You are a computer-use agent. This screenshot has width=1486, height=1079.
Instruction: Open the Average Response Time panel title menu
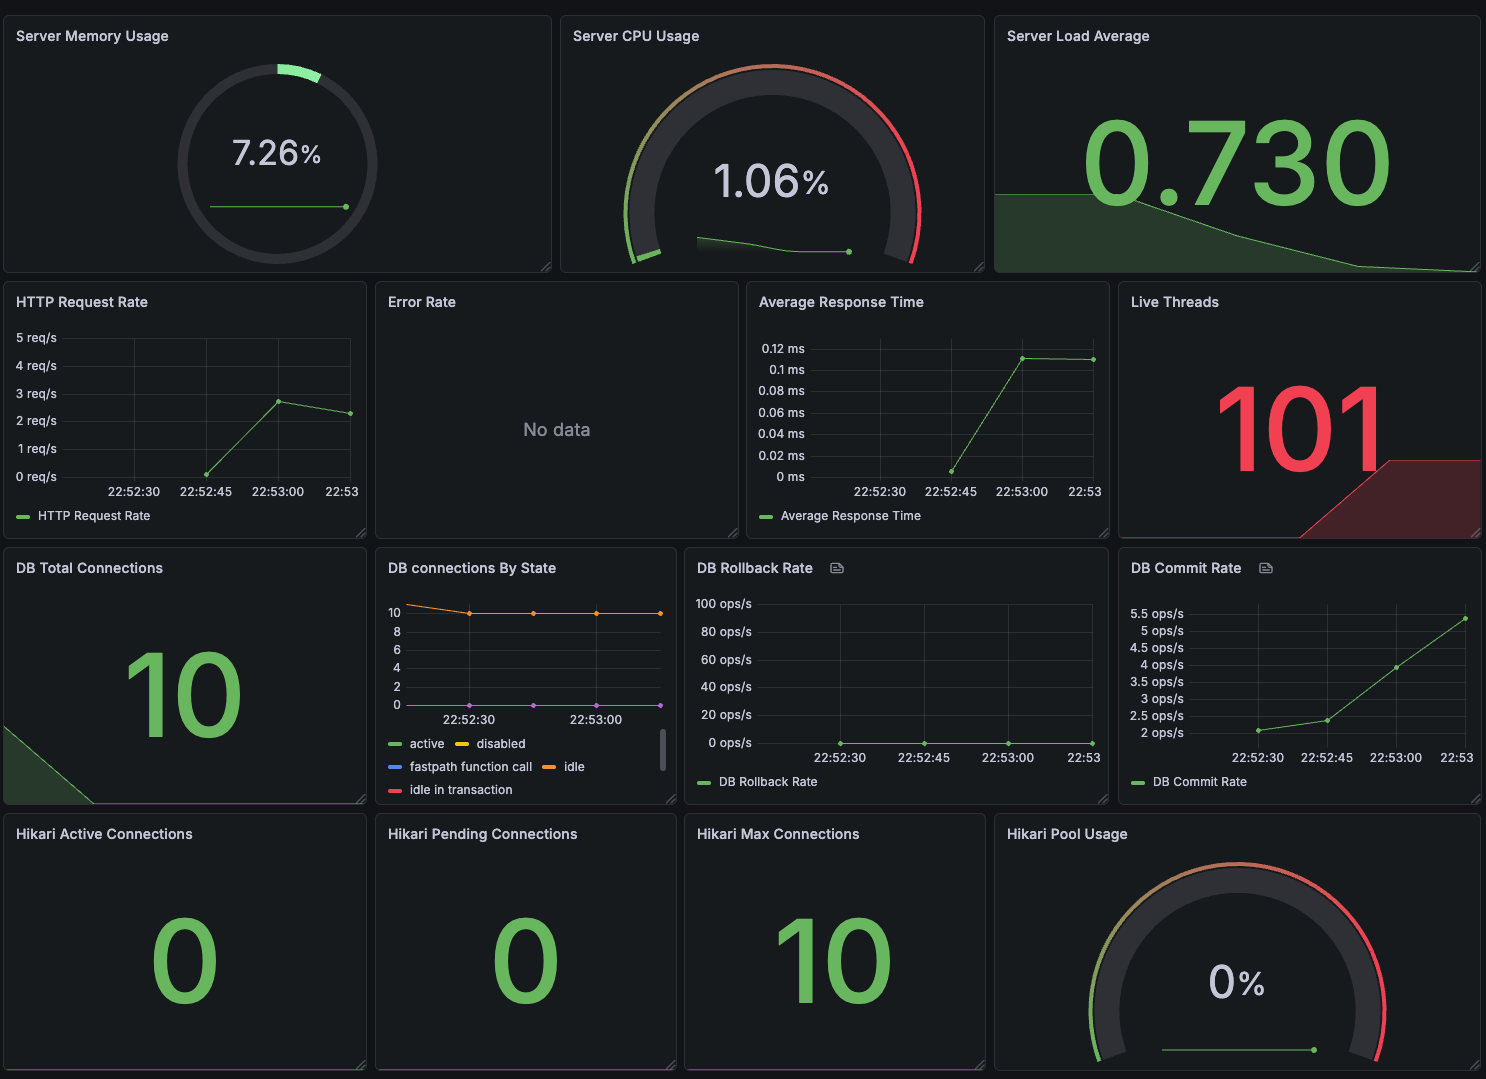pyautogui.click(x=841, y=302)
